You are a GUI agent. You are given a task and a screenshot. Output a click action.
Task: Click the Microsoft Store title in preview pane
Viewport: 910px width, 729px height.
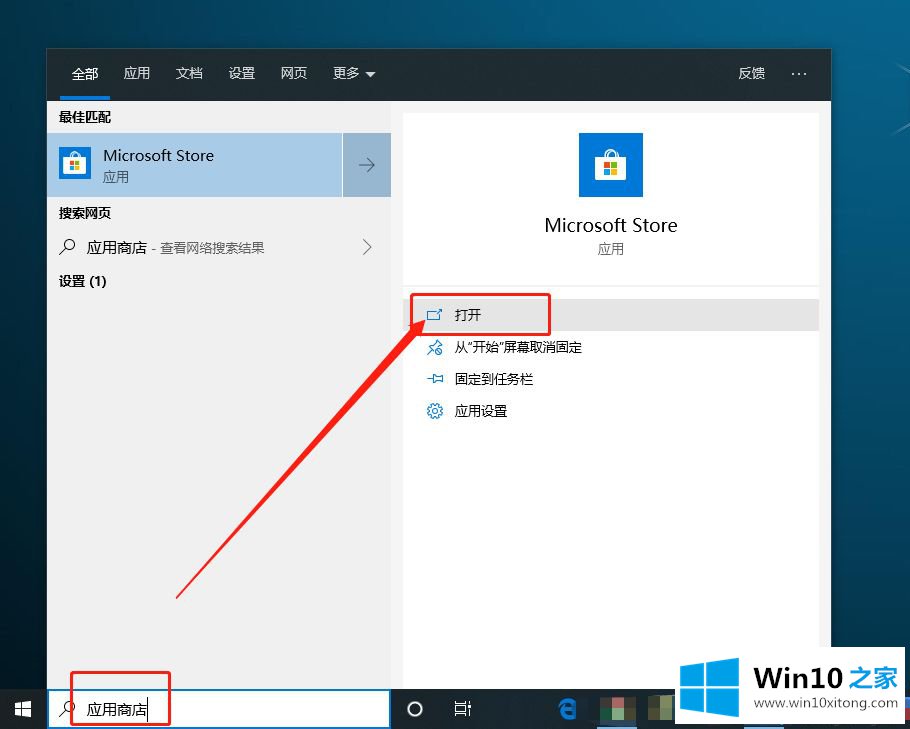tap(611, 225)
